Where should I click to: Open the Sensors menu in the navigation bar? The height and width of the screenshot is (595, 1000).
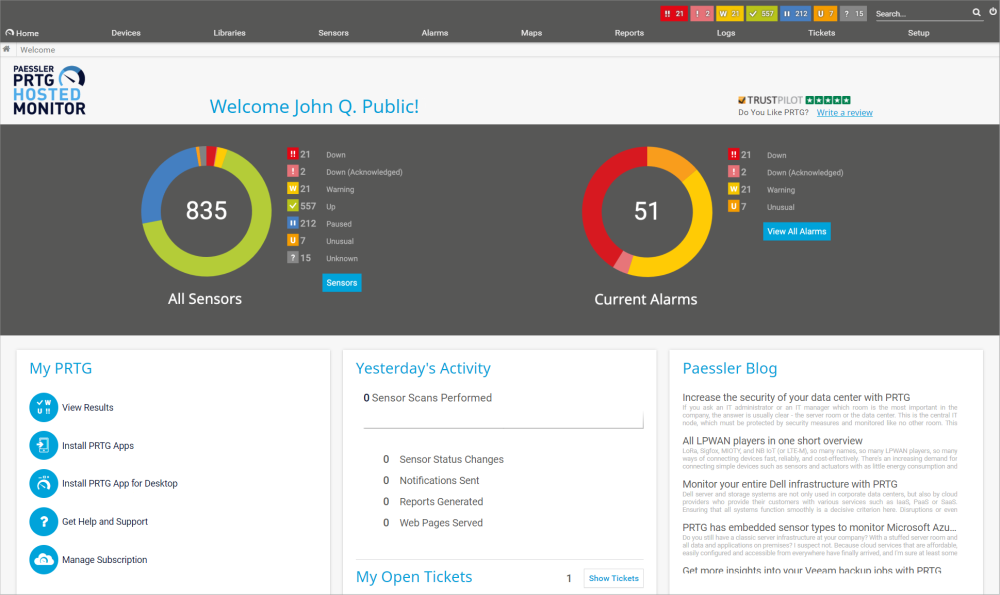coord(333,33)
